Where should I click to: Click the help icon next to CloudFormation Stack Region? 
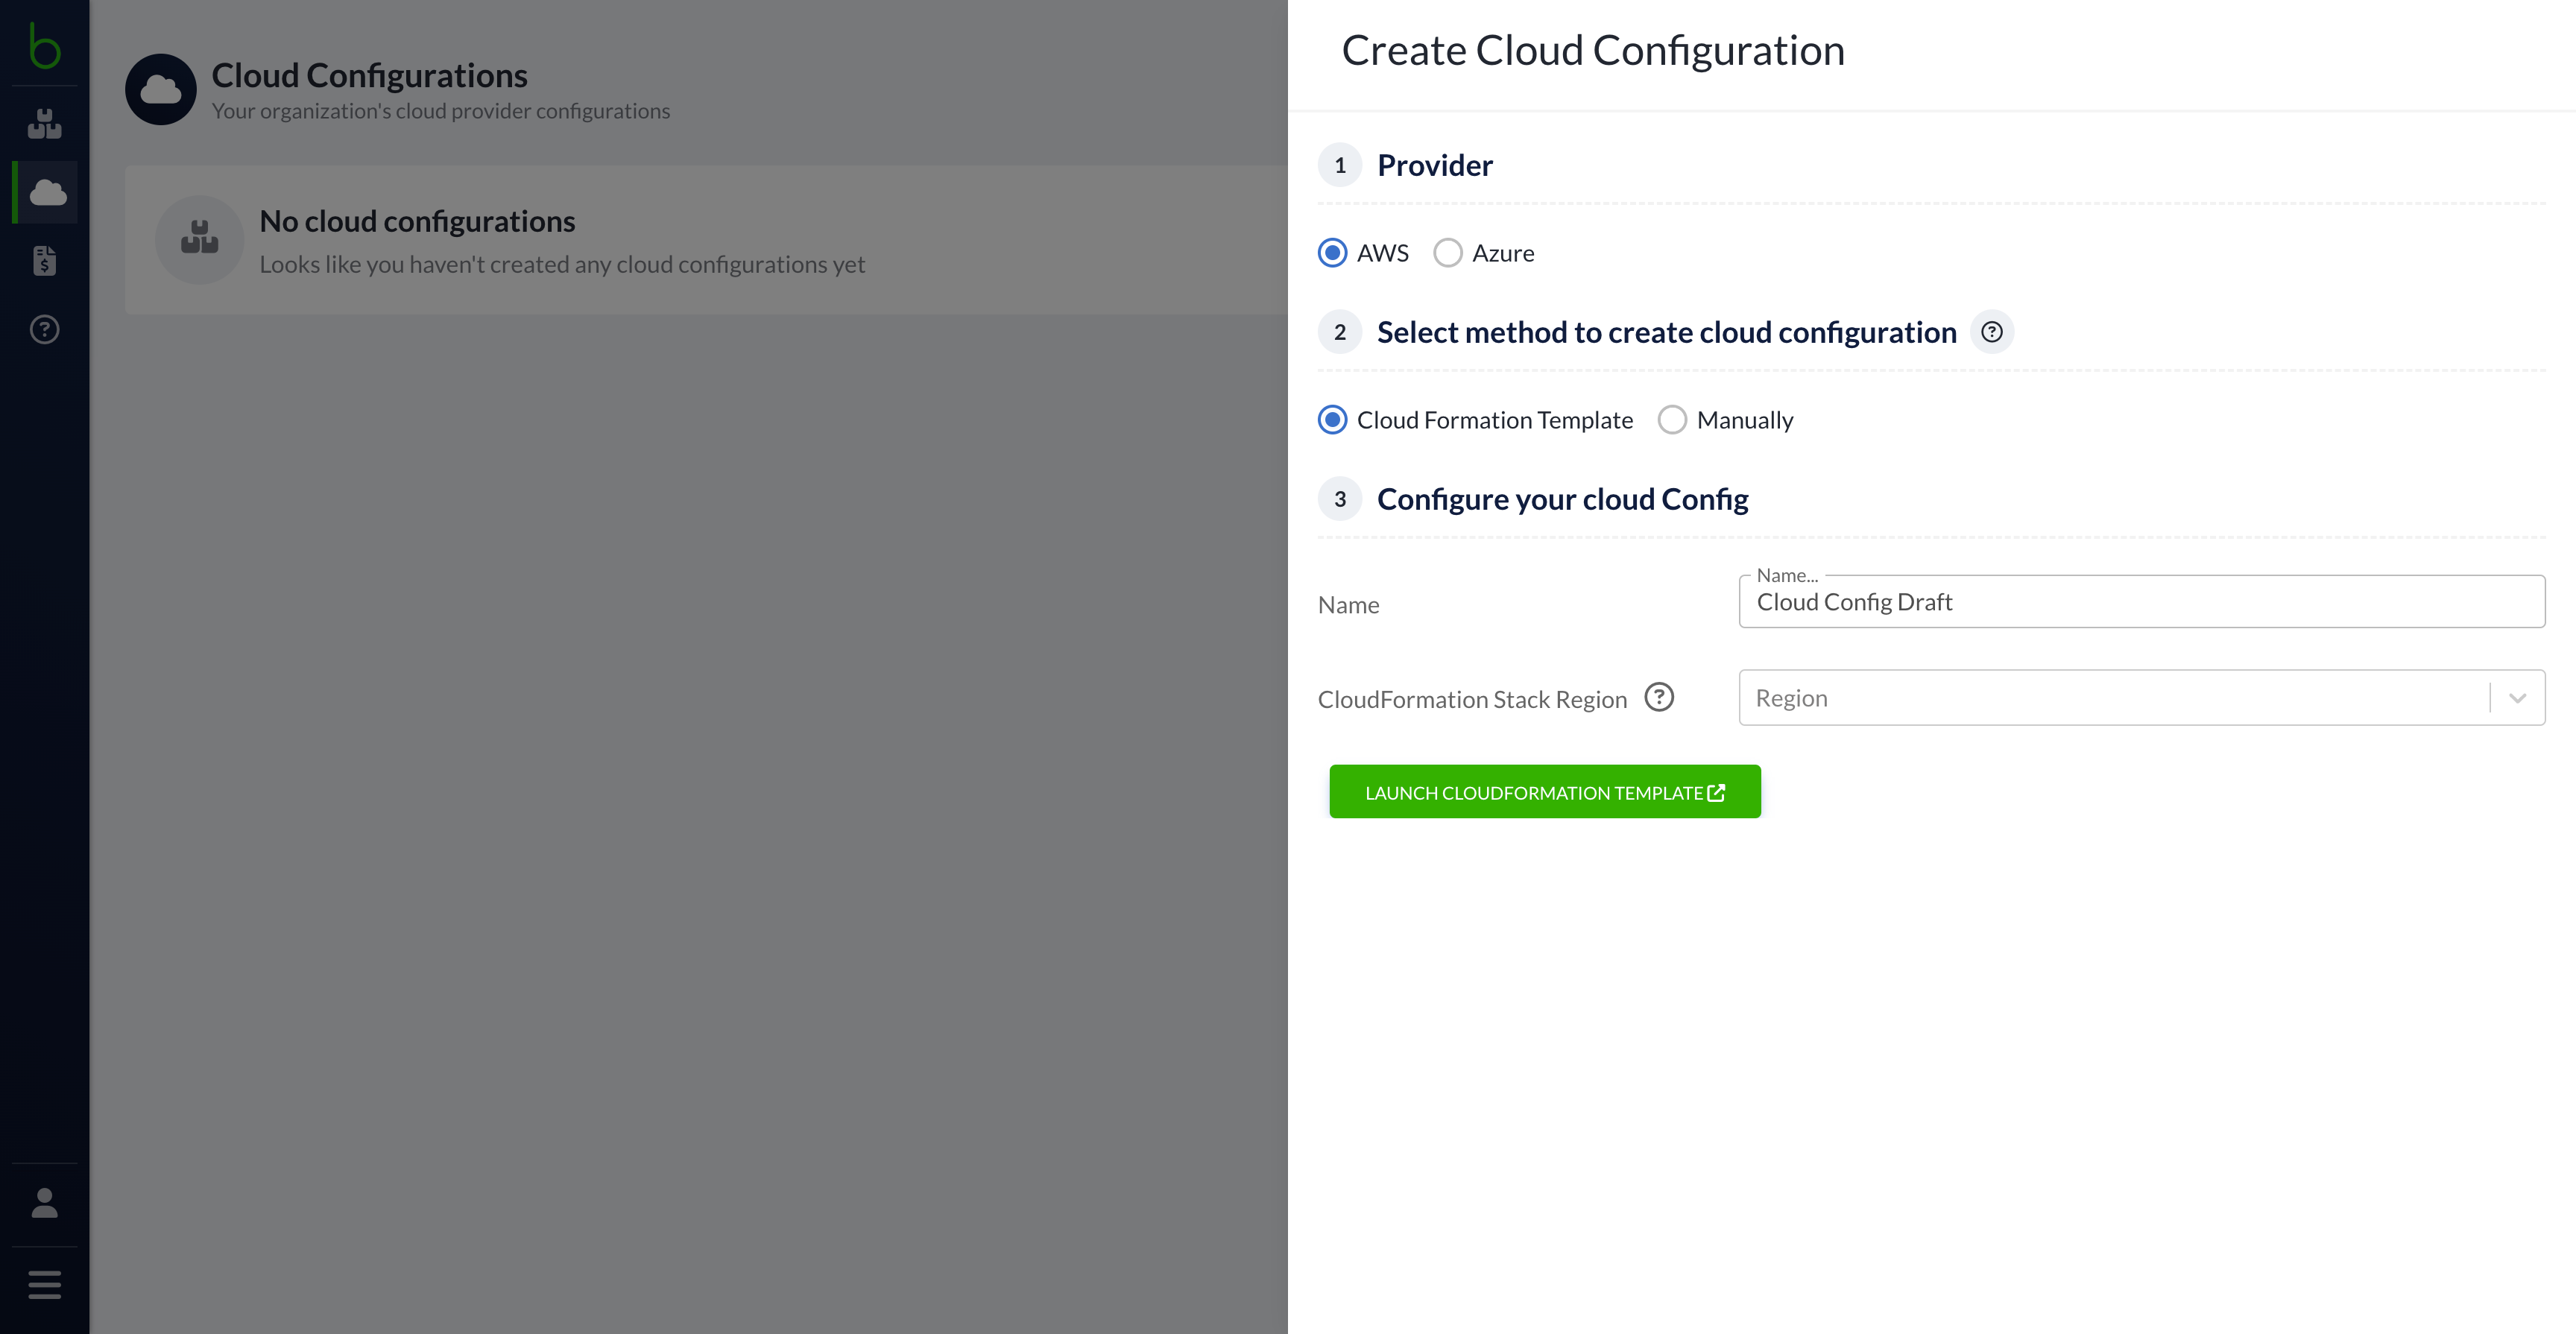click(x=1661, y=698)
